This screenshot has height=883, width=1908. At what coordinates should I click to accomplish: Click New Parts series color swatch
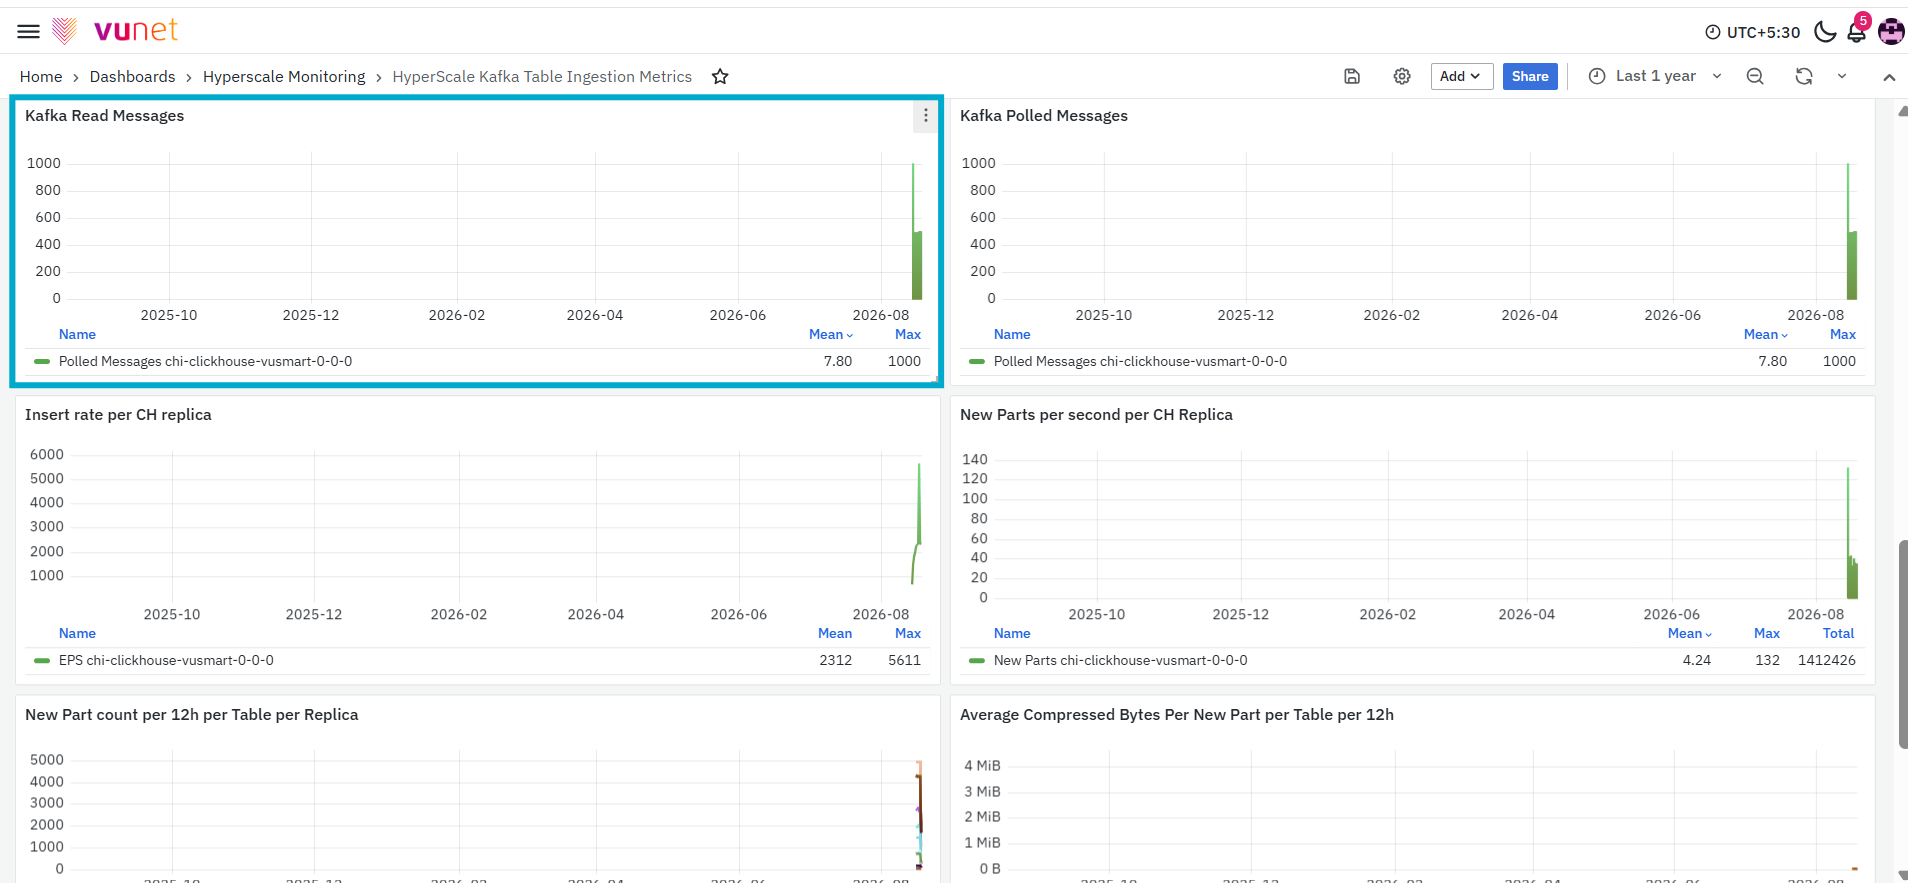[x=977, y=661]
